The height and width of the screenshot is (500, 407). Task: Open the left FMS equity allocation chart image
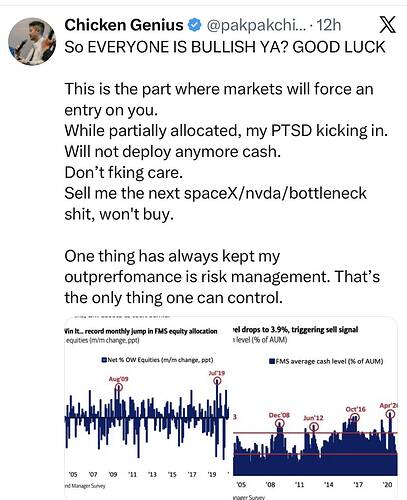click(147, 408)
